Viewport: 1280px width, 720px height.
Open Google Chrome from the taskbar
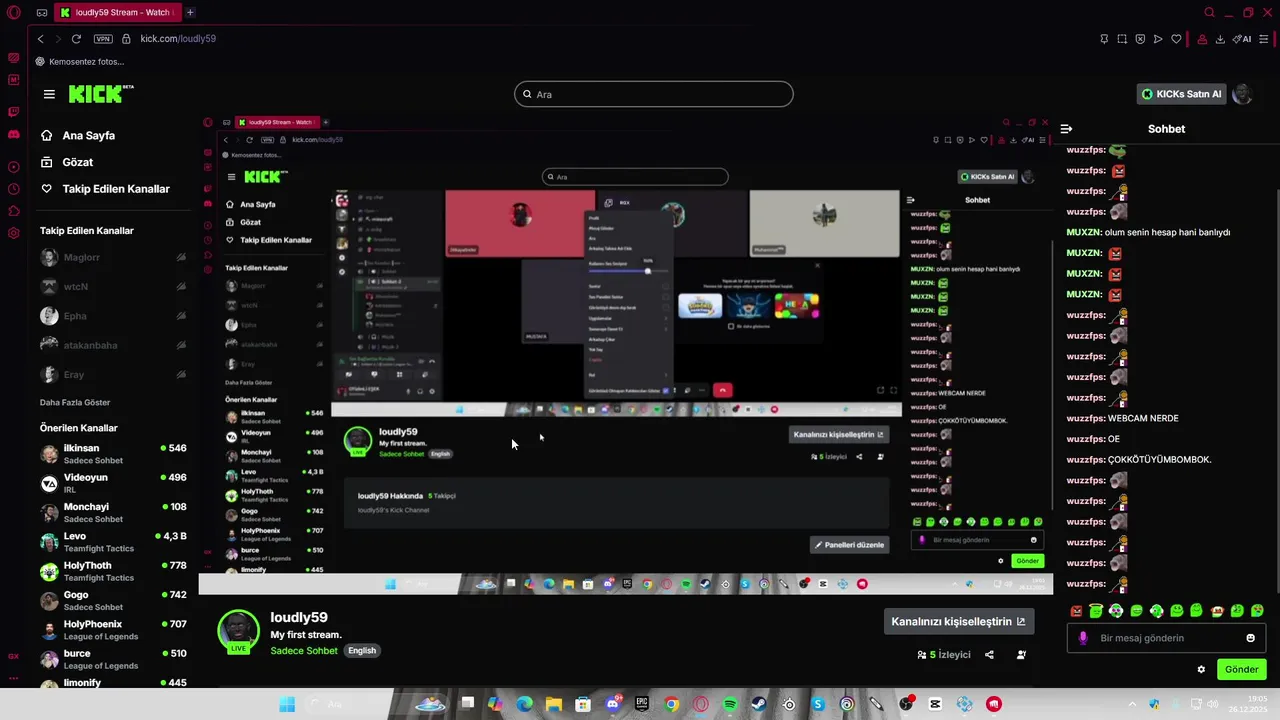click(x=671, y=704)
